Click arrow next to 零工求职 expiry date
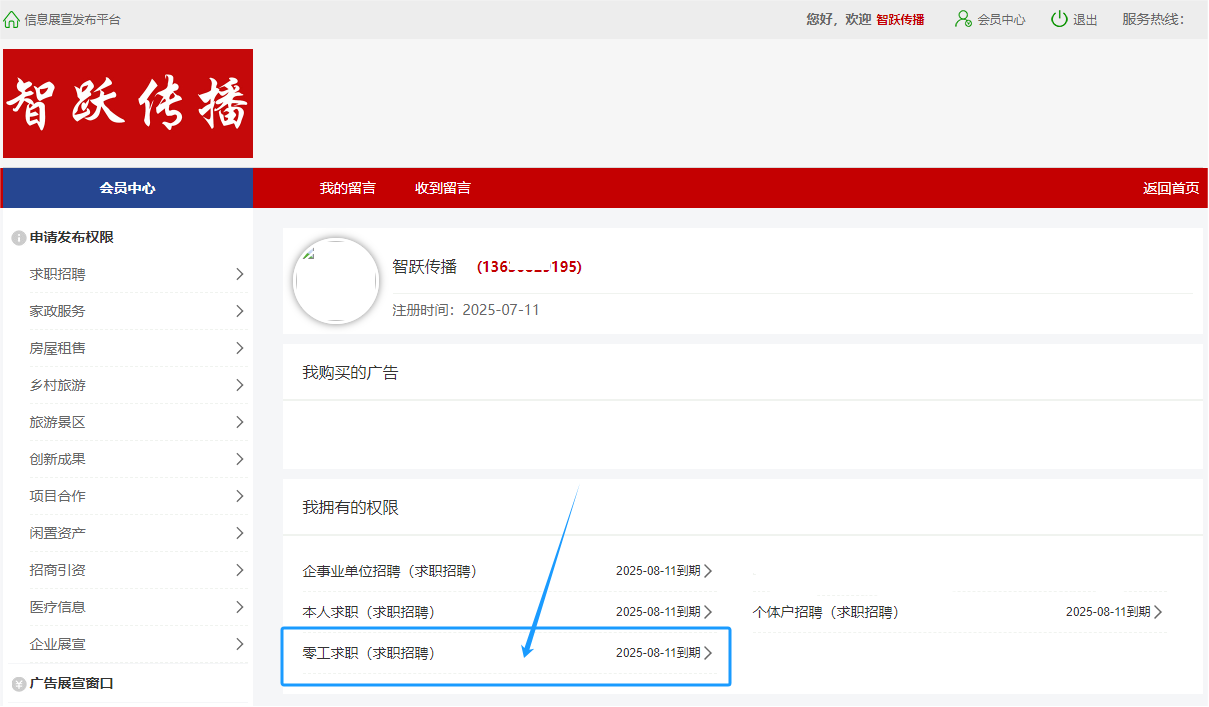This screenshot has width=1209, height=707. (x=708, y=653)
